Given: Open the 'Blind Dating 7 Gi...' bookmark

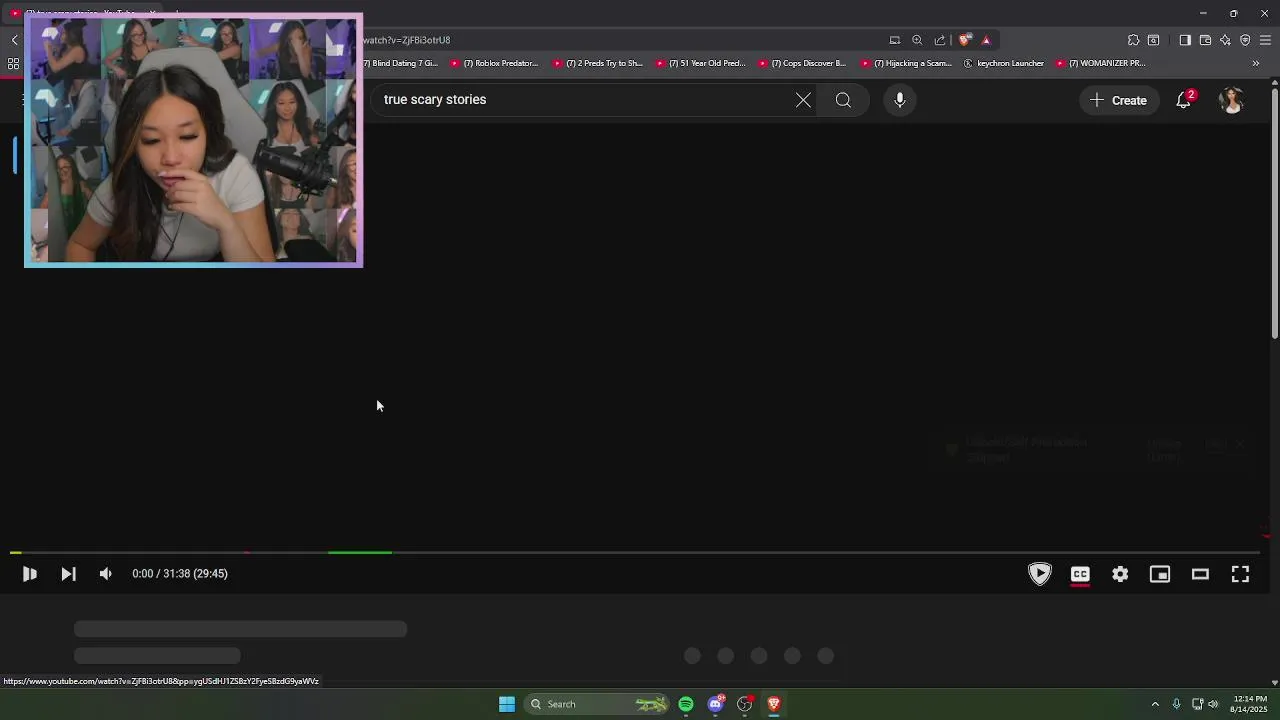Looking at the screenshot, I should [x=401, y=63].
